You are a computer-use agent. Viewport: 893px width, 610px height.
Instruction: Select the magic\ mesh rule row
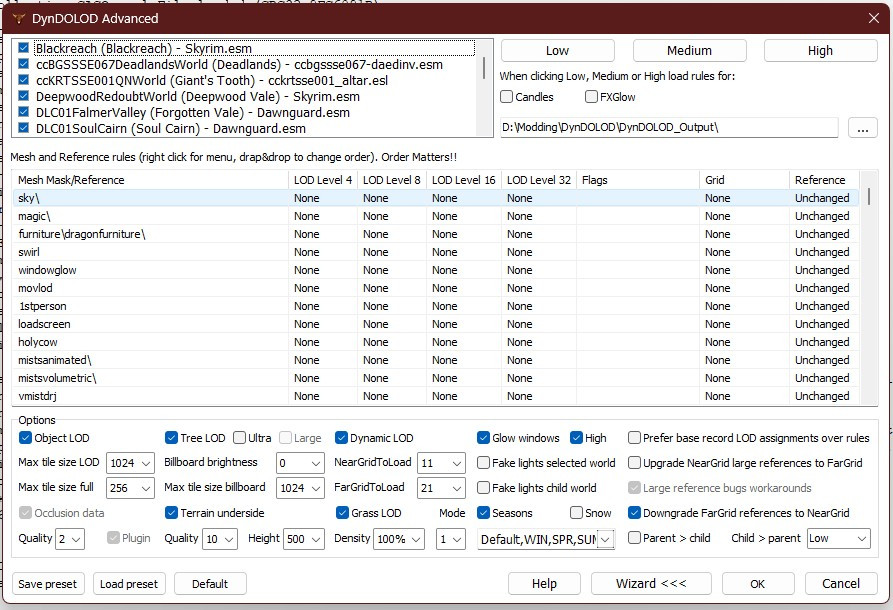click(436, 216)
